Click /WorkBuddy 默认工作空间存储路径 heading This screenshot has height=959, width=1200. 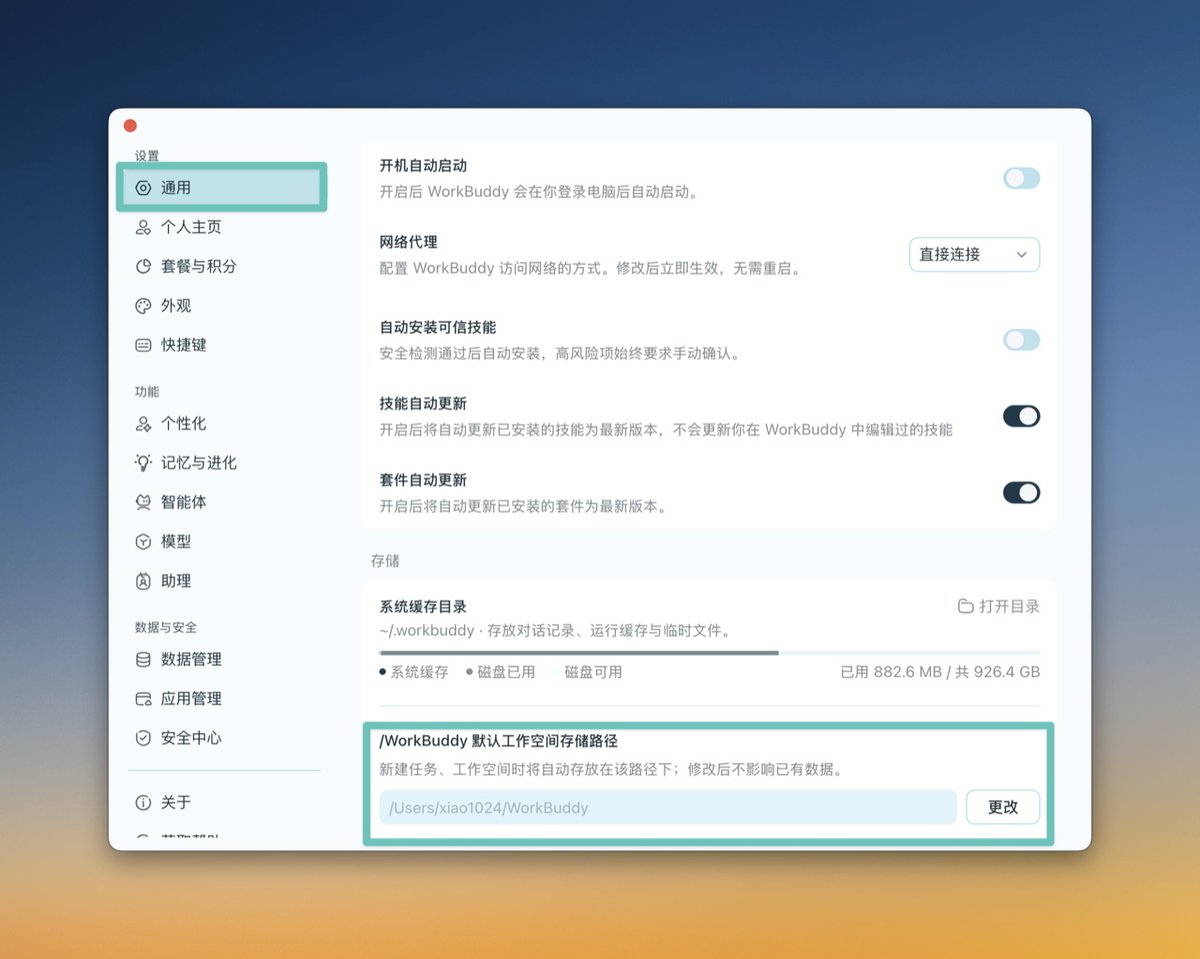point(499,741)
